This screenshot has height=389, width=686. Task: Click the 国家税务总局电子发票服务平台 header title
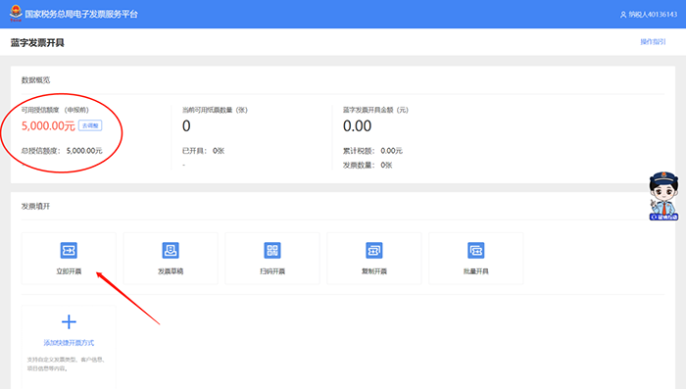(81, 14)
